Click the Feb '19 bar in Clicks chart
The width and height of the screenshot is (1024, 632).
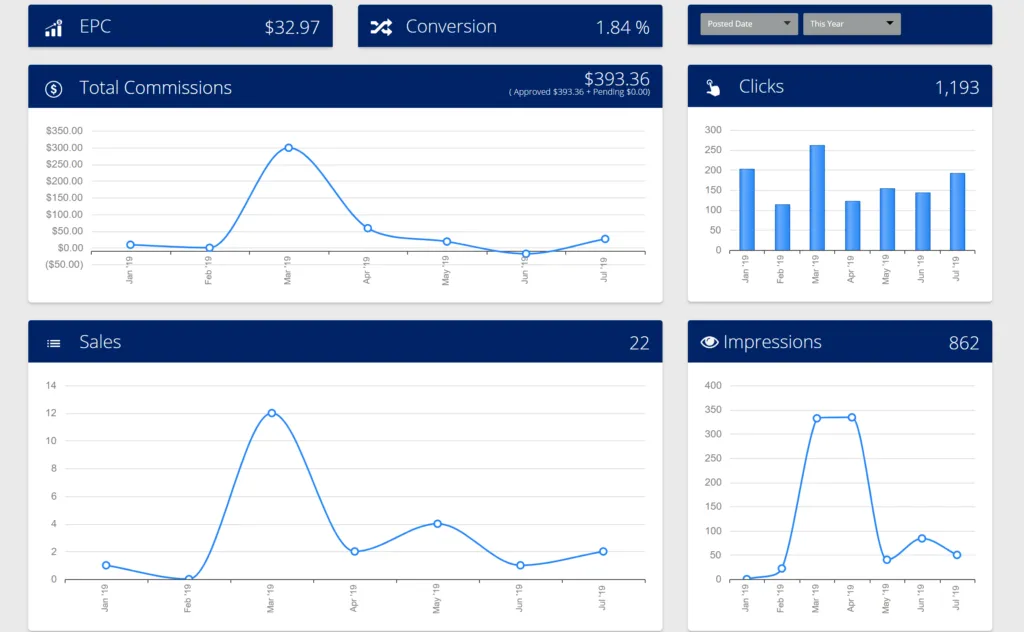click(x=782, y=227)
